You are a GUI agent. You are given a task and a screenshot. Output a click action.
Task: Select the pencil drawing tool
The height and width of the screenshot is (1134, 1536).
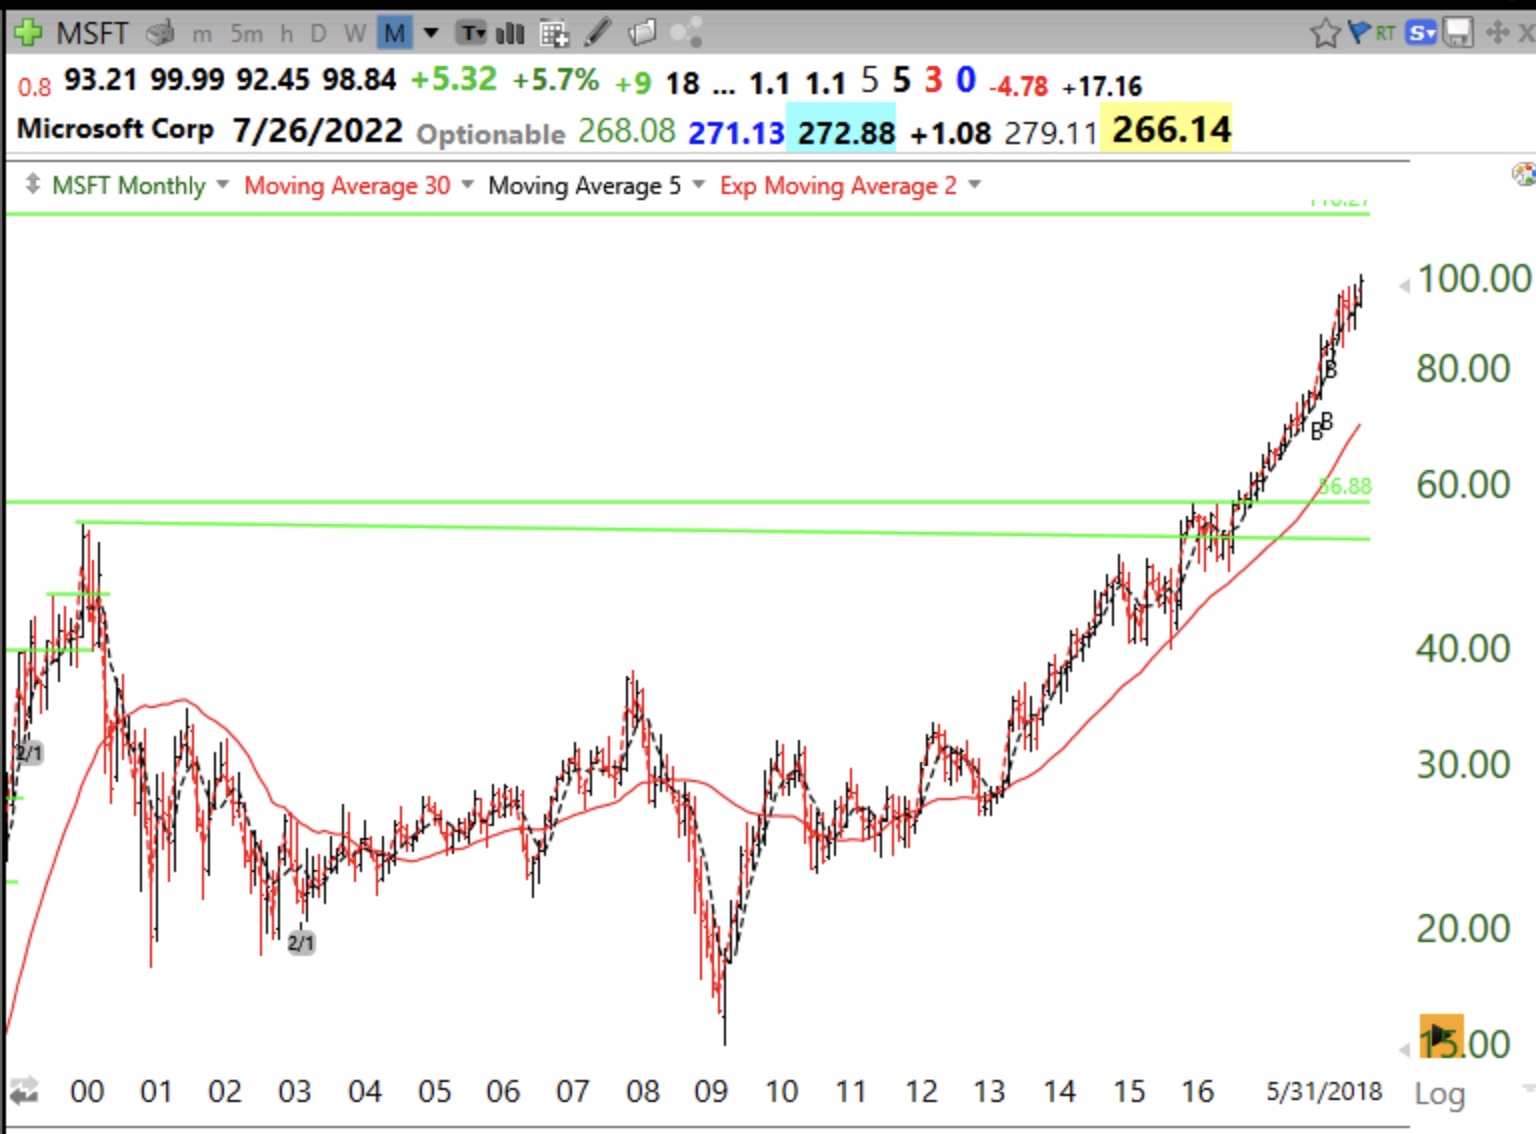[598, 33]
